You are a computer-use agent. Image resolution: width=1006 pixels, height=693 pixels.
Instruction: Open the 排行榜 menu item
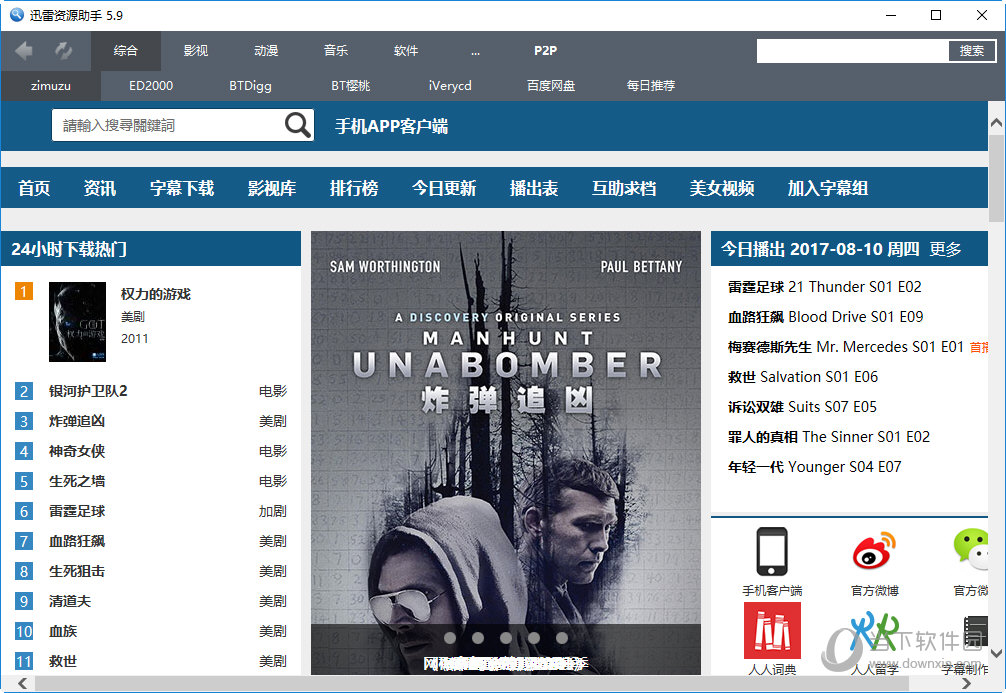click(354, 188)
